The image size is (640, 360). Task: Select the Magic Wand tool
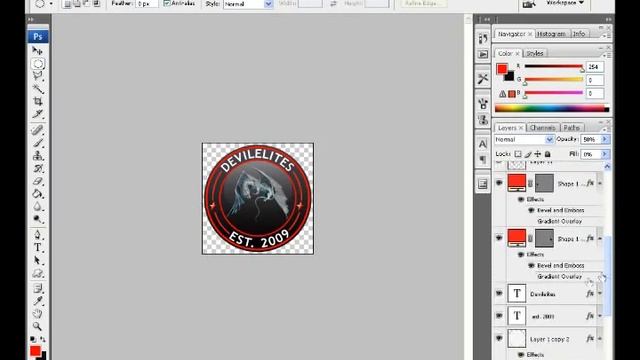(38, 89)
